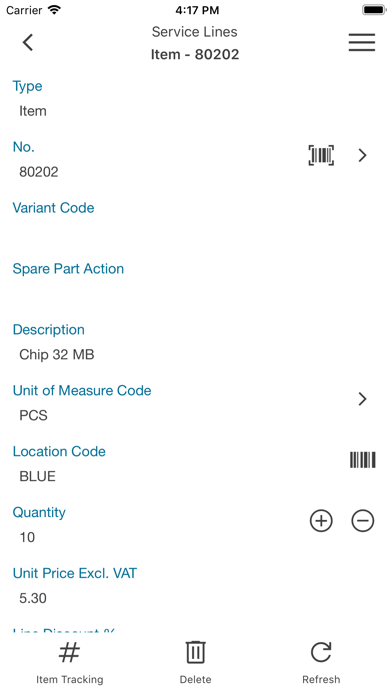Screen dimensions: 392x696
Task: Tap the back arrow icon
Action: [x=28, y=43]
